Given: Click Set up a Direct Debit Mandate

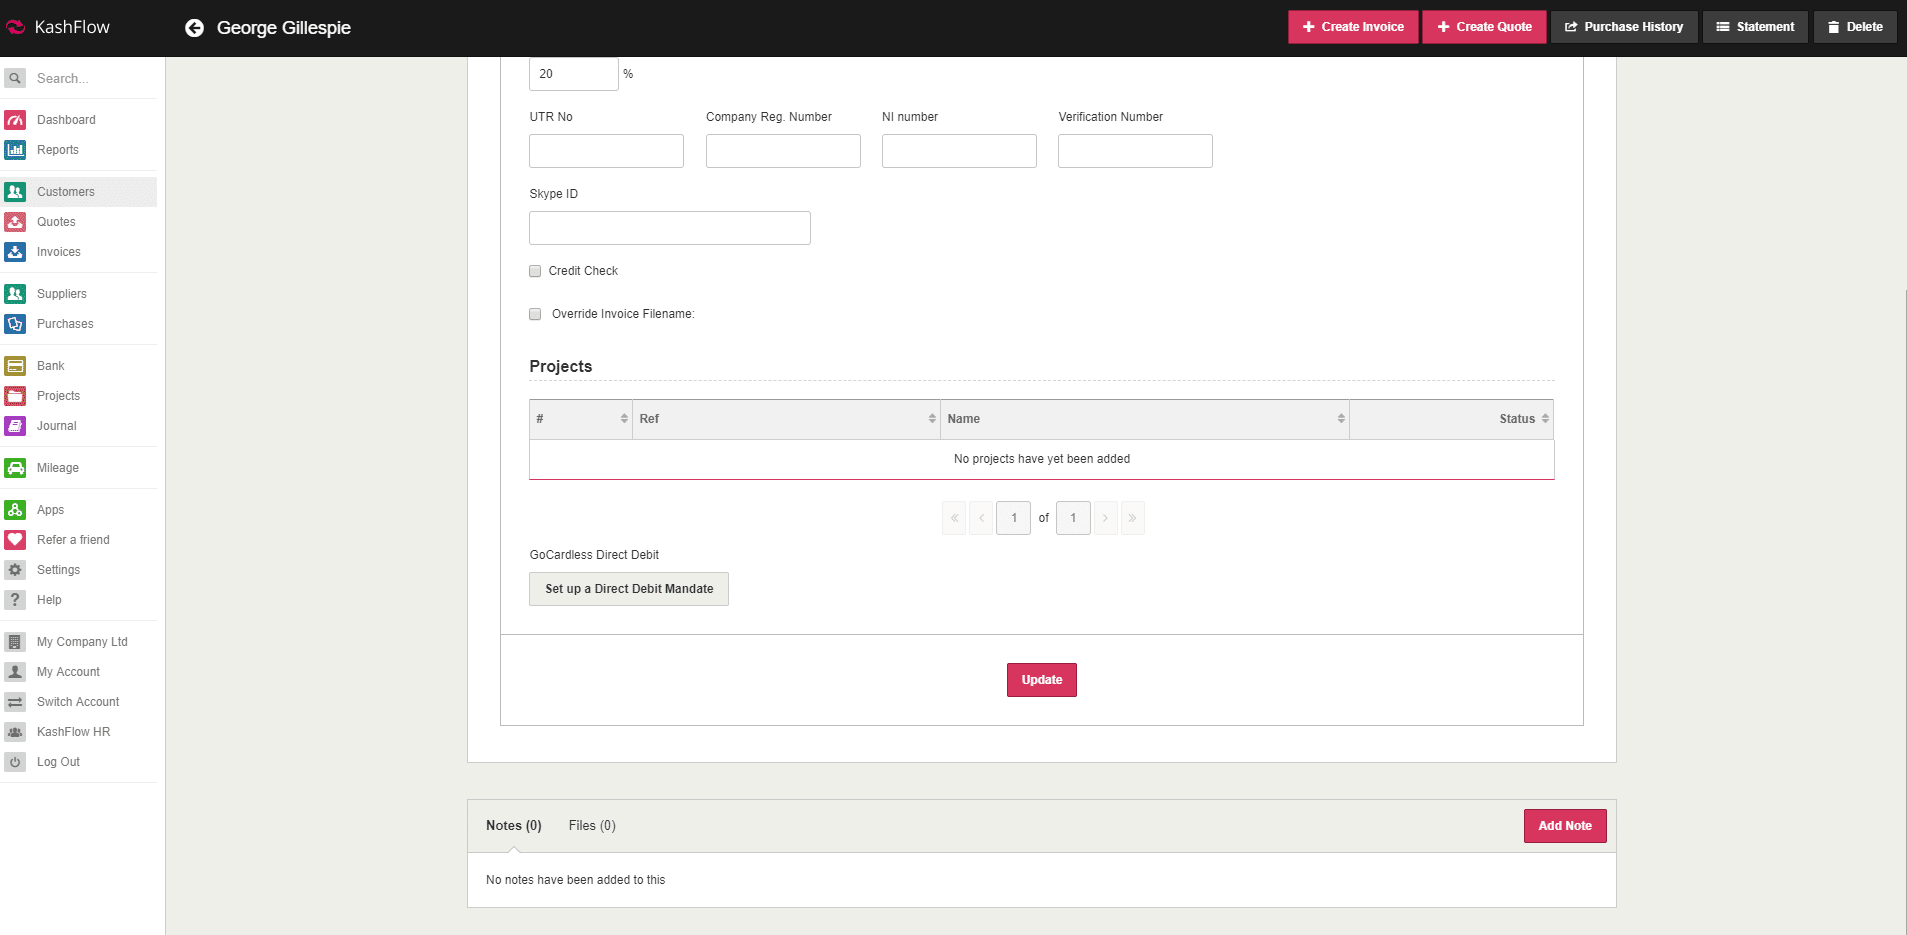Looking at the screenshot, I should [629, 589].
